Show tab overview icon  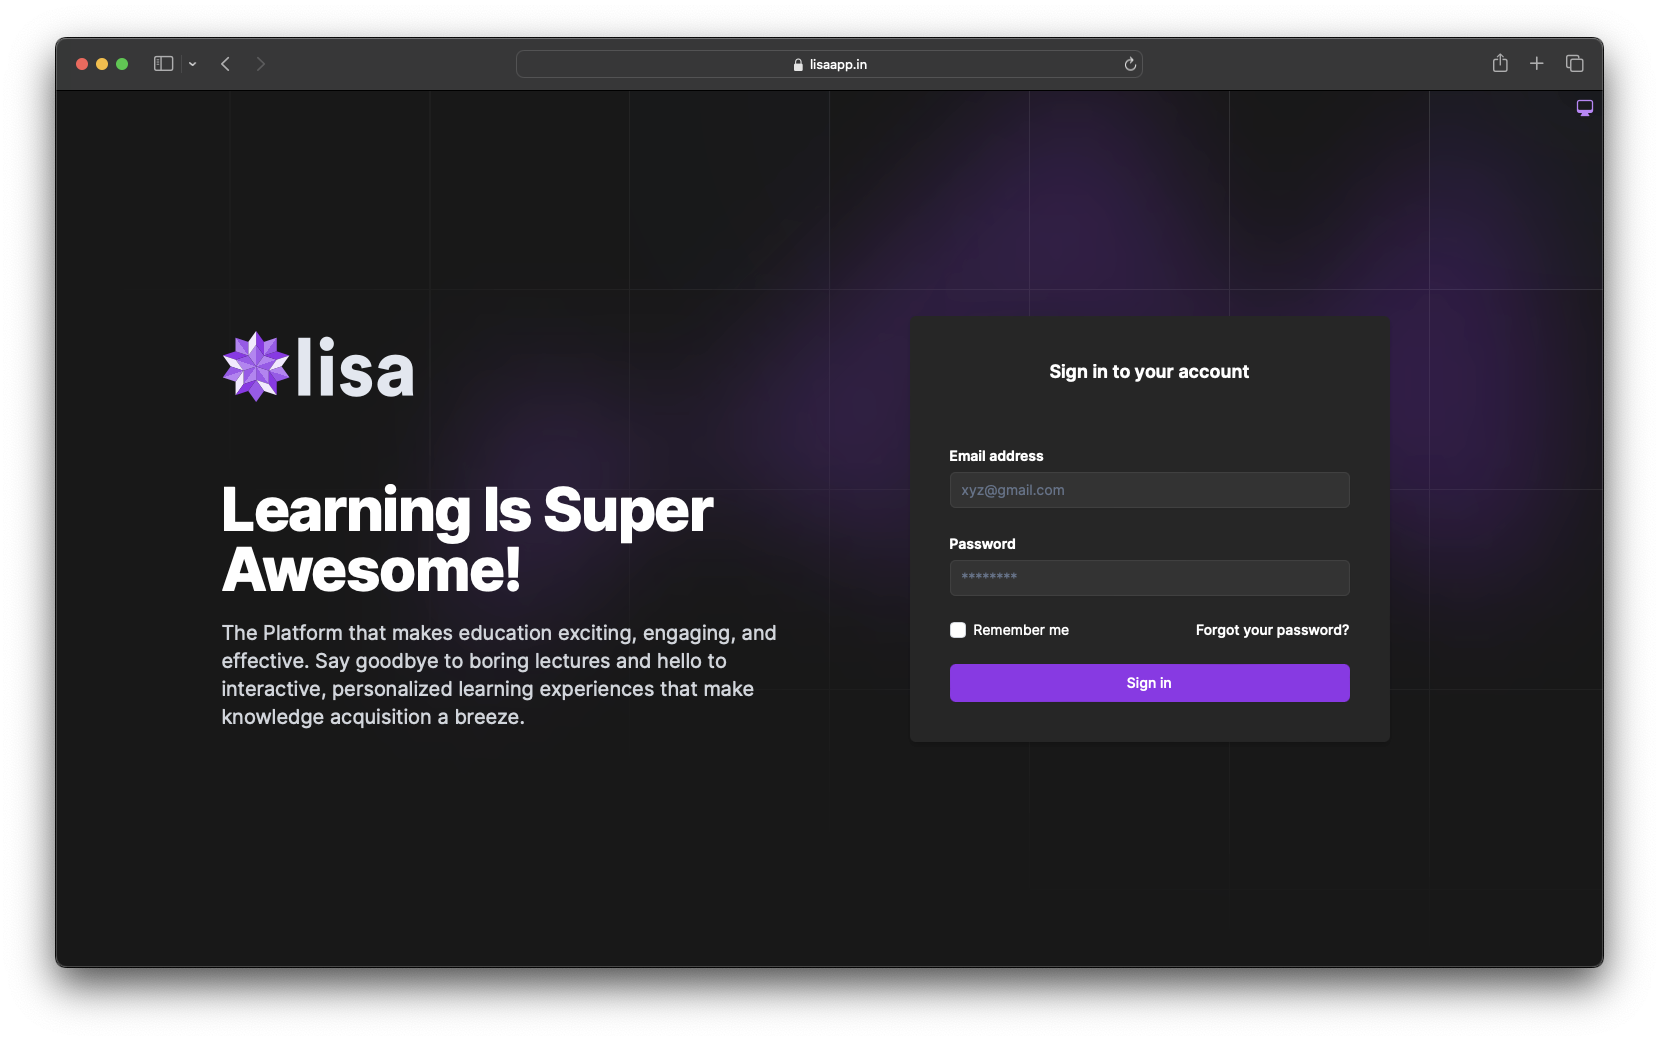[1575, 64]
